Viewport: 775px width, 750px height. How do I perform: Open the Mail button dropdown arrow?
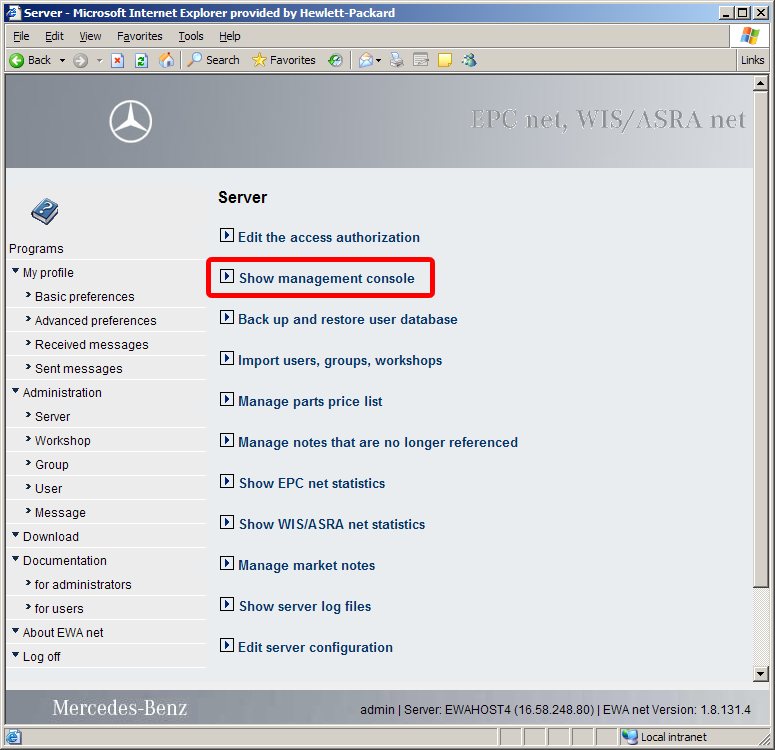(x=379, y=60)
